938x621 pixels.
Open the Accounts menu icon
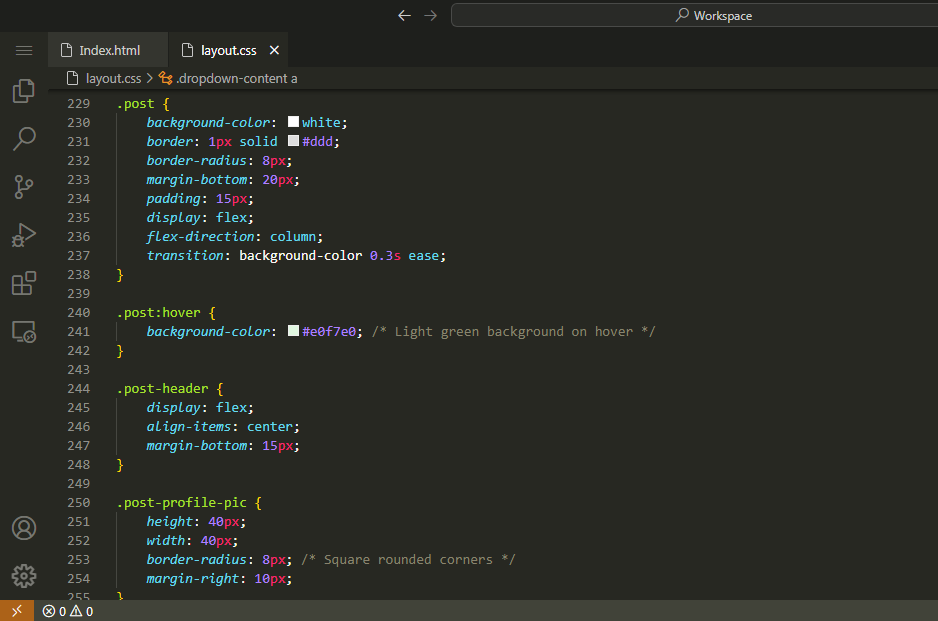(x=24, y=528)
